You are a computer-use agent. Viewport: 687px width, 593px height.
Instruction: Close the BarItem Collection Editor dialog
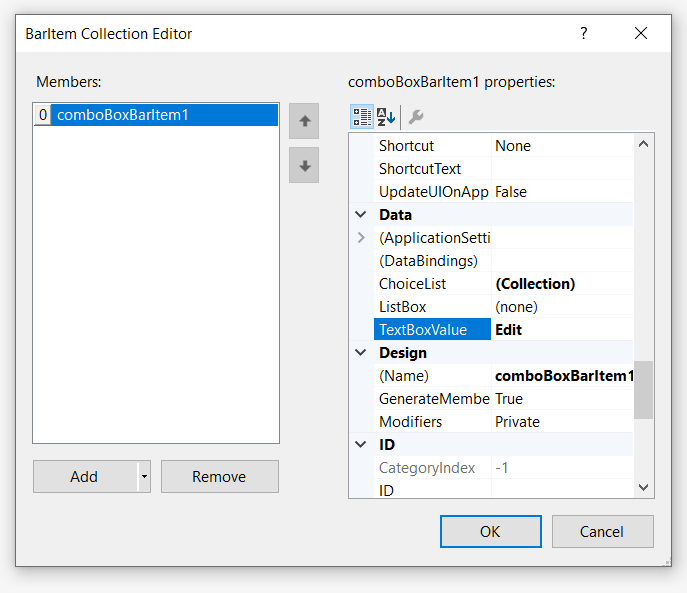(641, 34)
